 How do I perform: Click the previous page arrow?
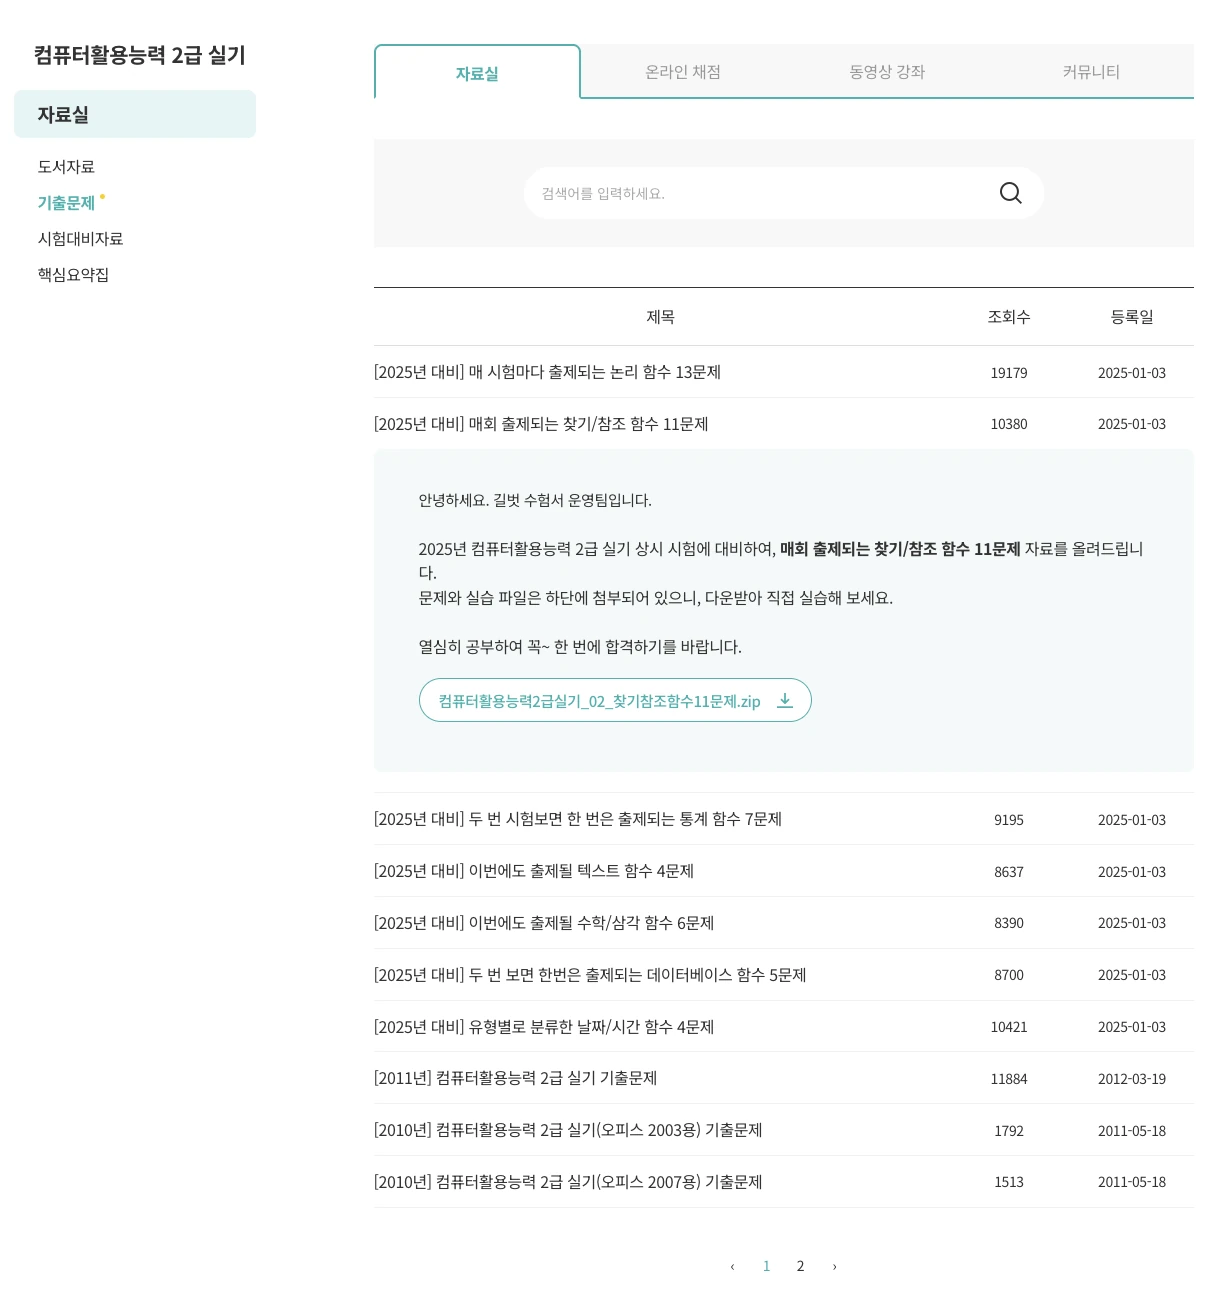(x=733, y=1266)
